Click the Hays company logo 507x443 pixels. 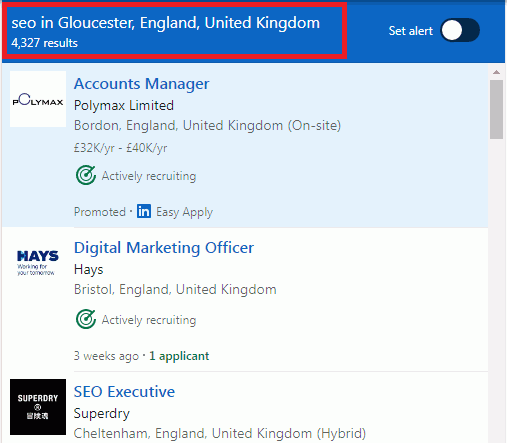click(x=38, y=263)
